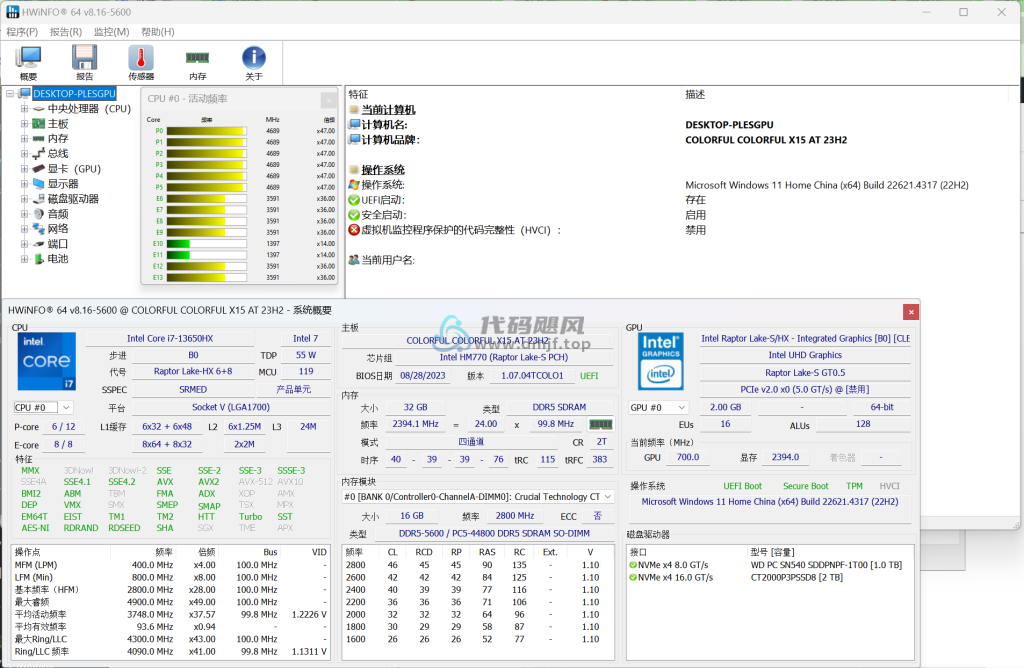Click the CT2000P3PSSD8 drive entry

770,577
